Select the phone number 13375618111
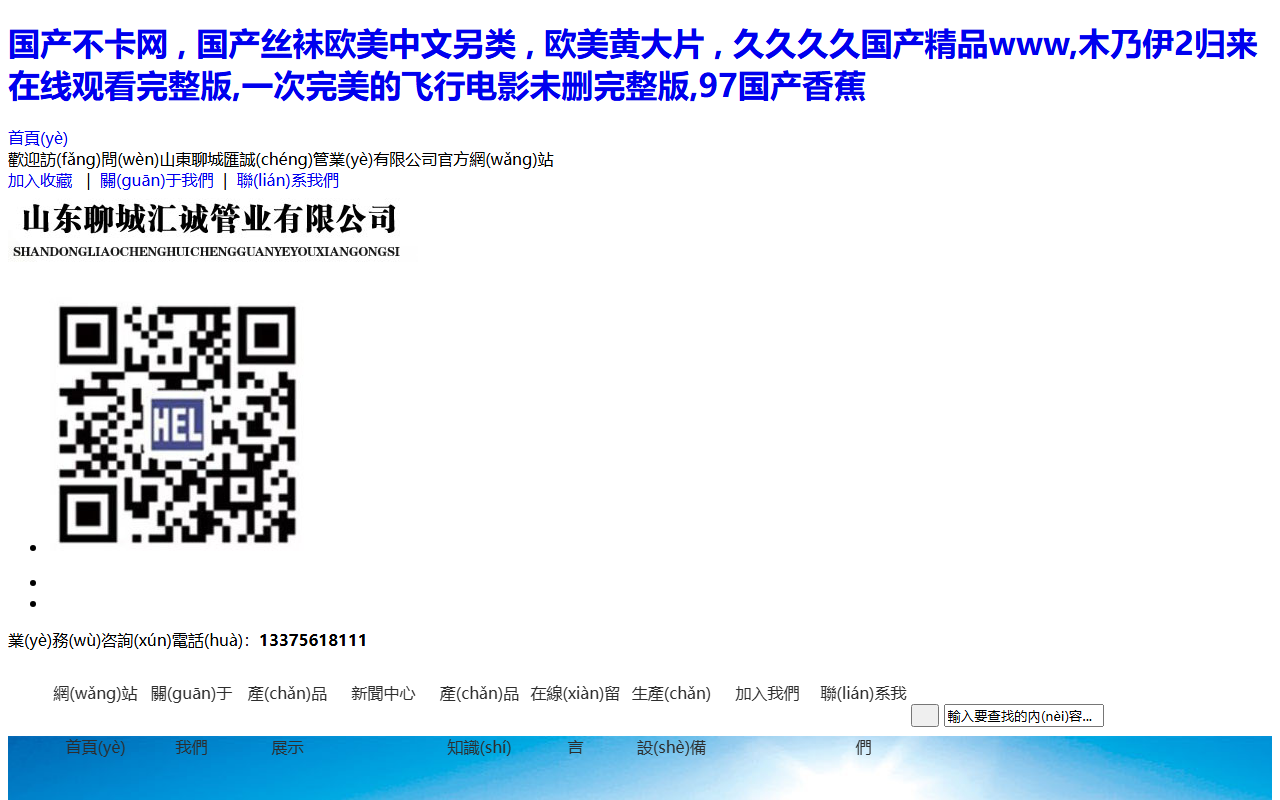Viewport: 1280px width, 800px height. coord(313,641)
